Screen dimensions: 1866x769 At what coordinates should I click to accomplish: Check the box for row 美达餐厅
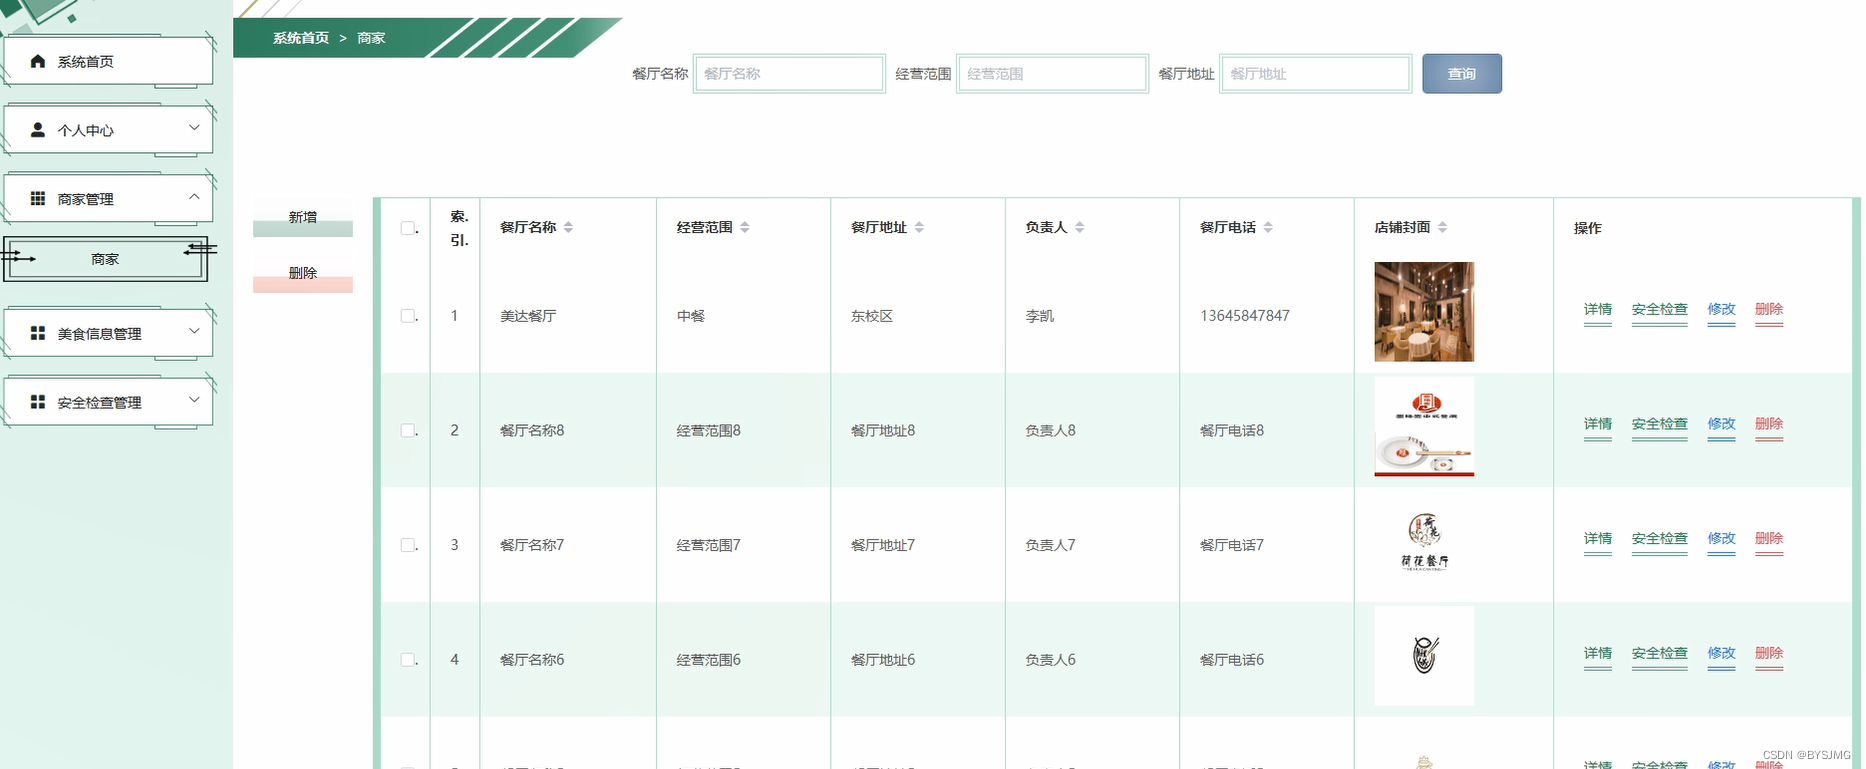[408, 316]
